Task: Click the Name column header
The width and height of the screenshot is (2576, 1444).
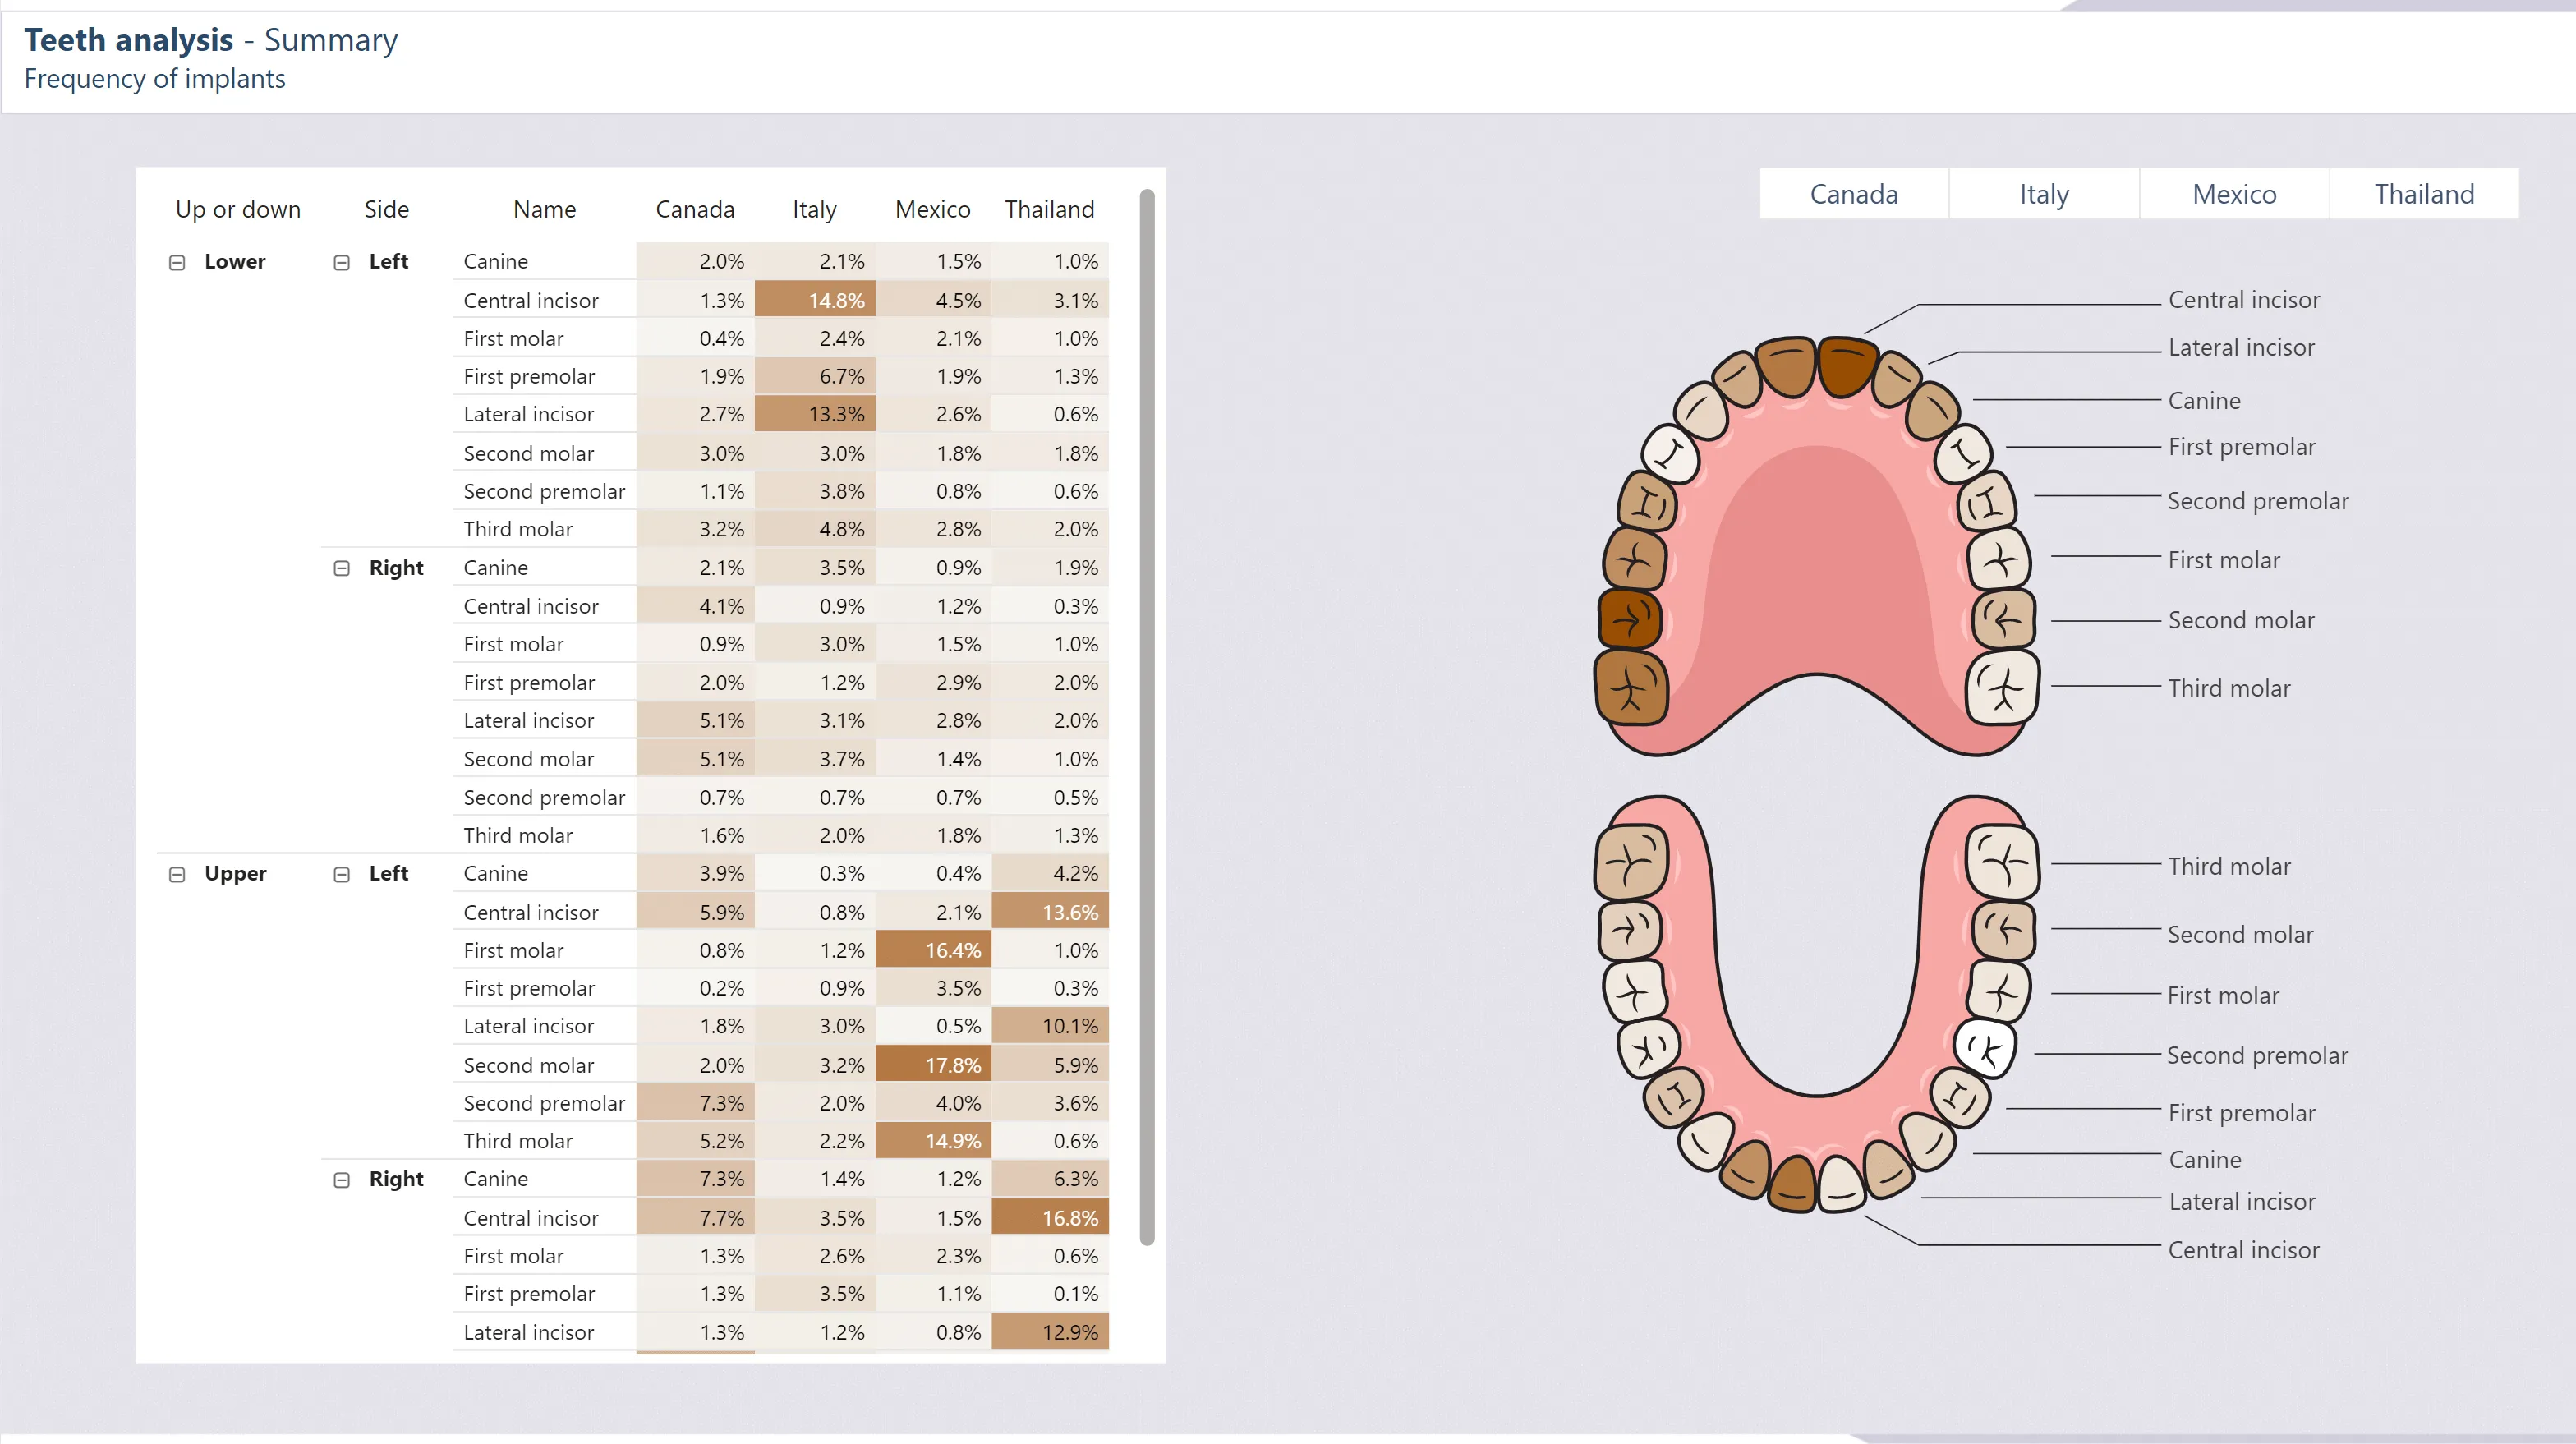Action: point(544,209)
